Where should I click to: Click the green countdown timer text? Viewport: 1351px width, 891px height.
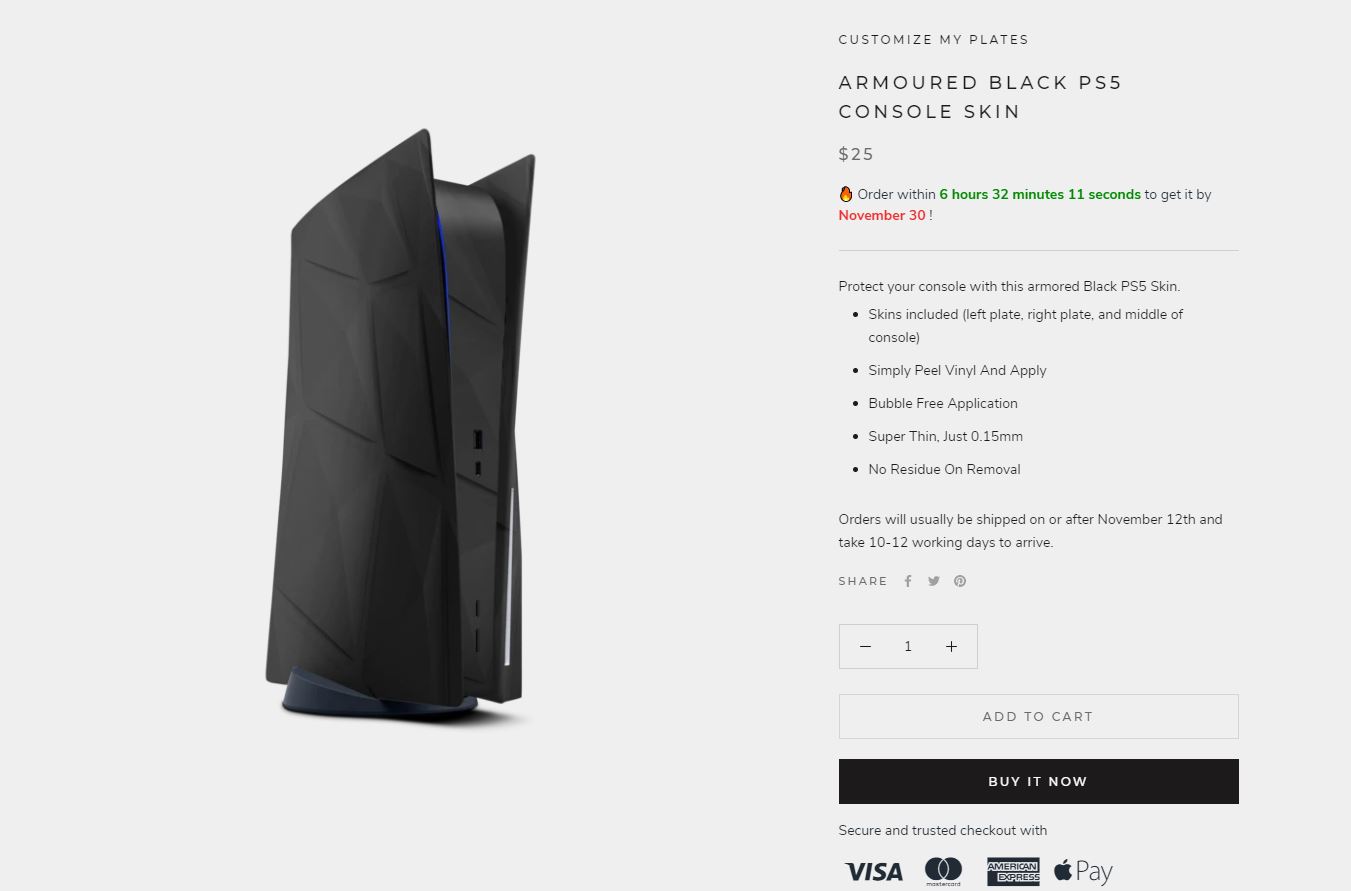[x=1040, y=194]
